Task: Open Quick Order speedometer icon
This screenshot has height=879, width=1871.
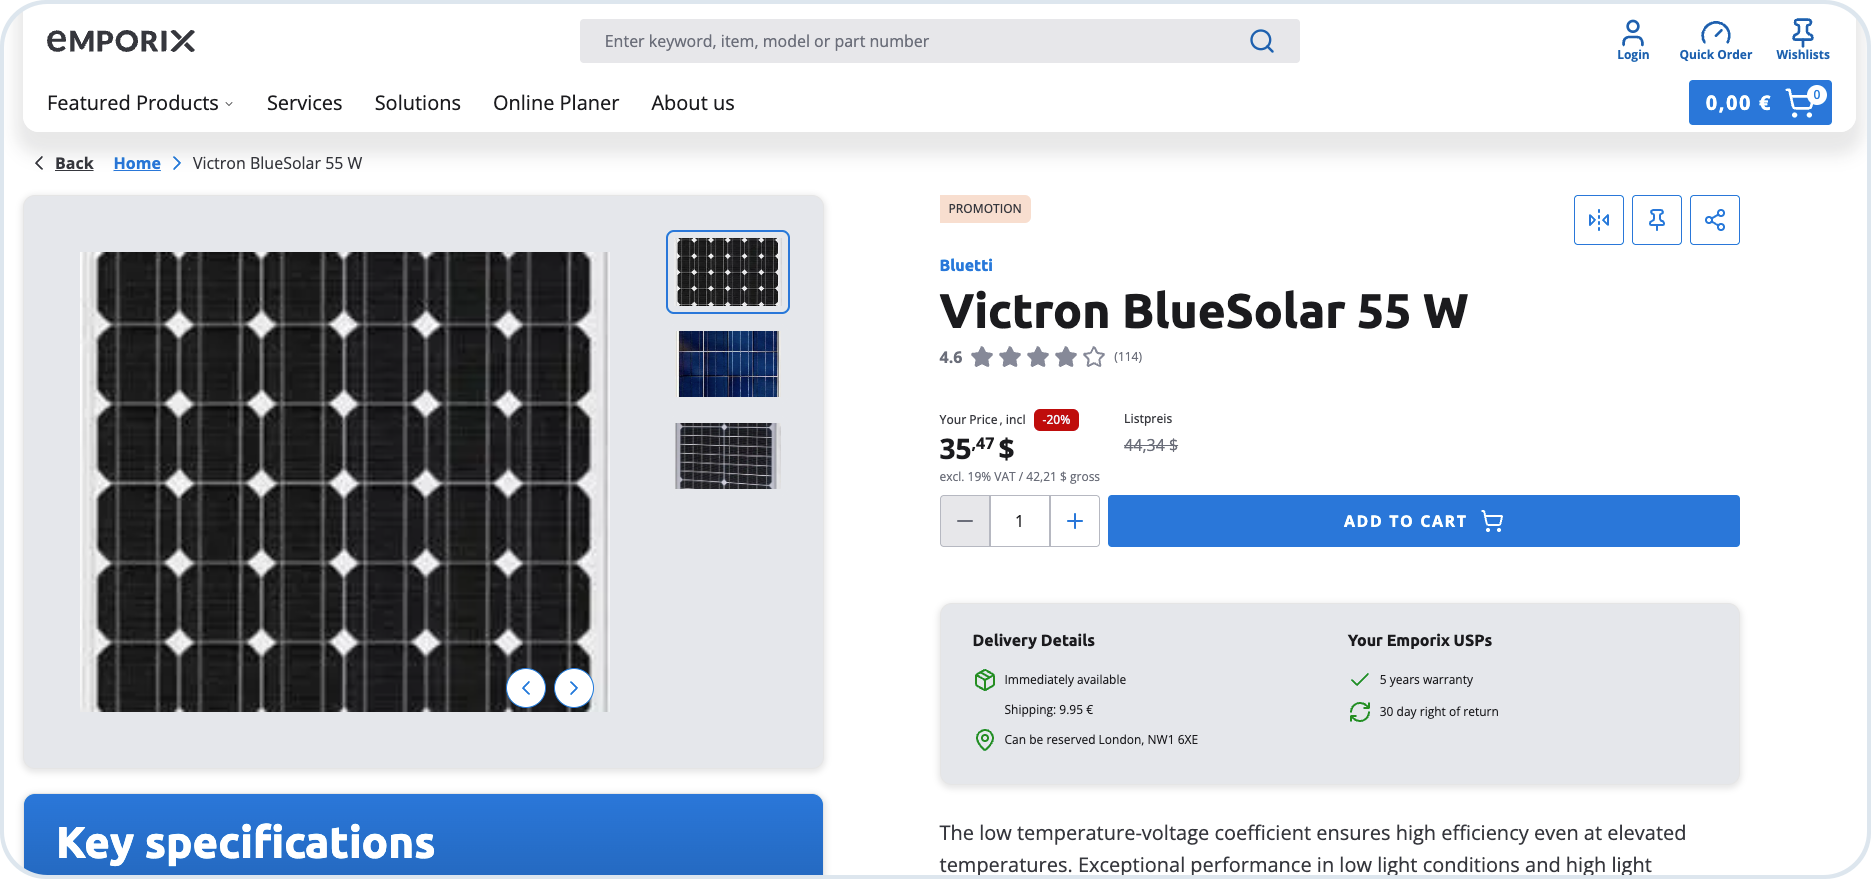Action: tap(1715, 40)
